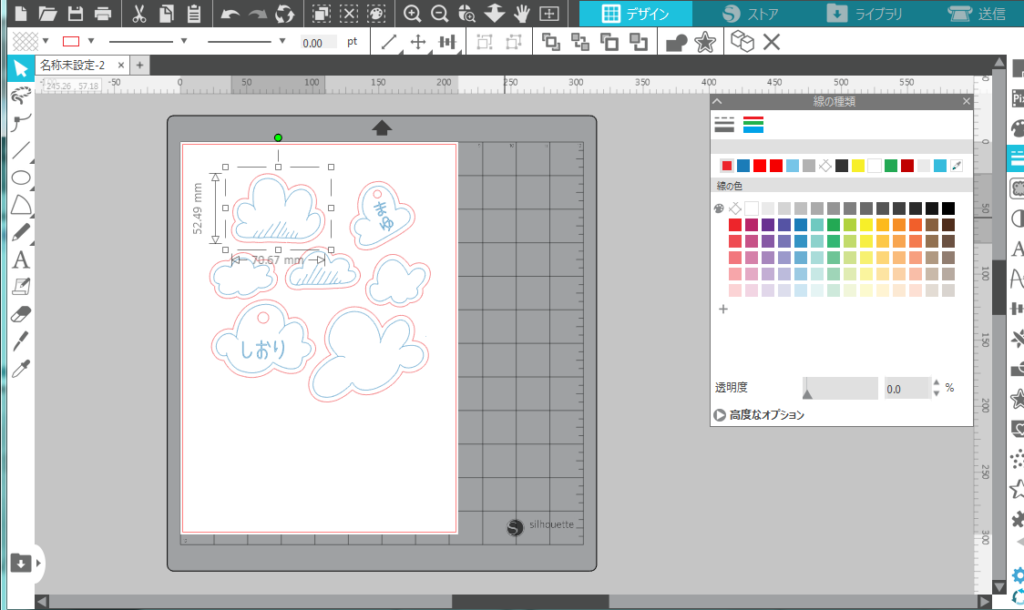Select the arrow Select tool in left toolbar
Image resolution: width=1024 pixels, height=610 pixels.
[21, 68]
